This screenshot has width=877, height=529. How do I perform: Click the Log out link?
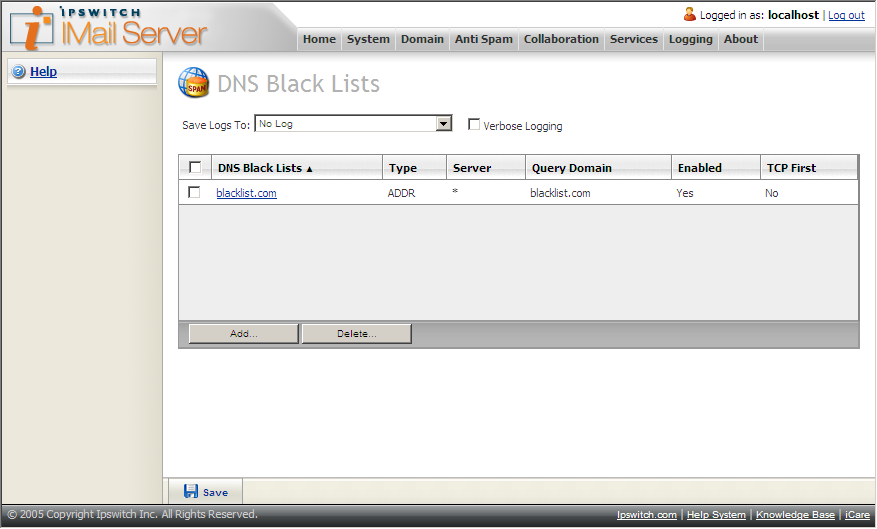(x=846, y=15)
